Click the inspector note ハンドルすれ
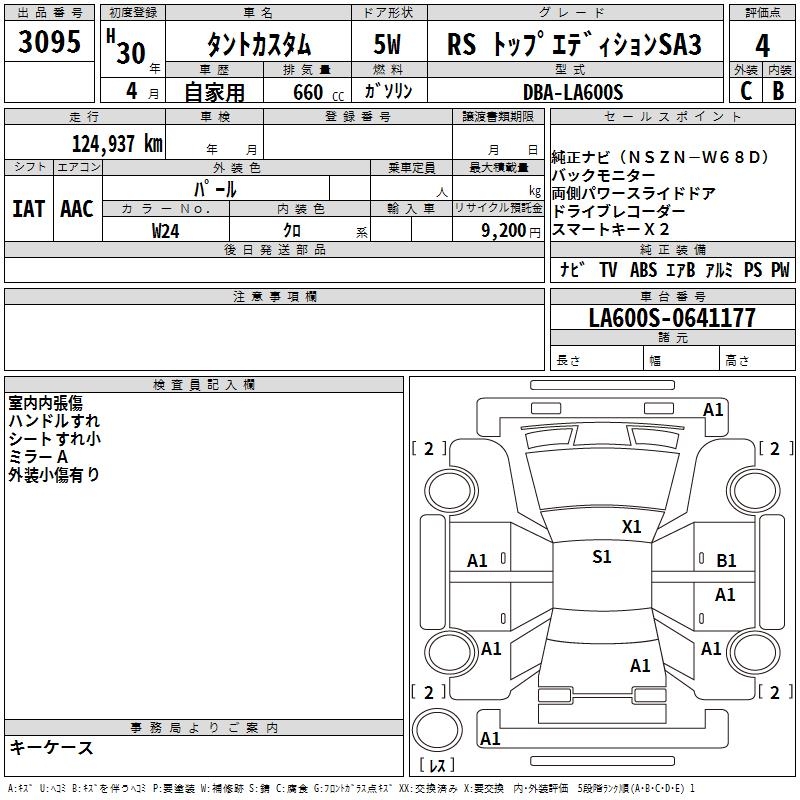Image resolution: width=800 pixels, height=800 pixels. point(54,421)
